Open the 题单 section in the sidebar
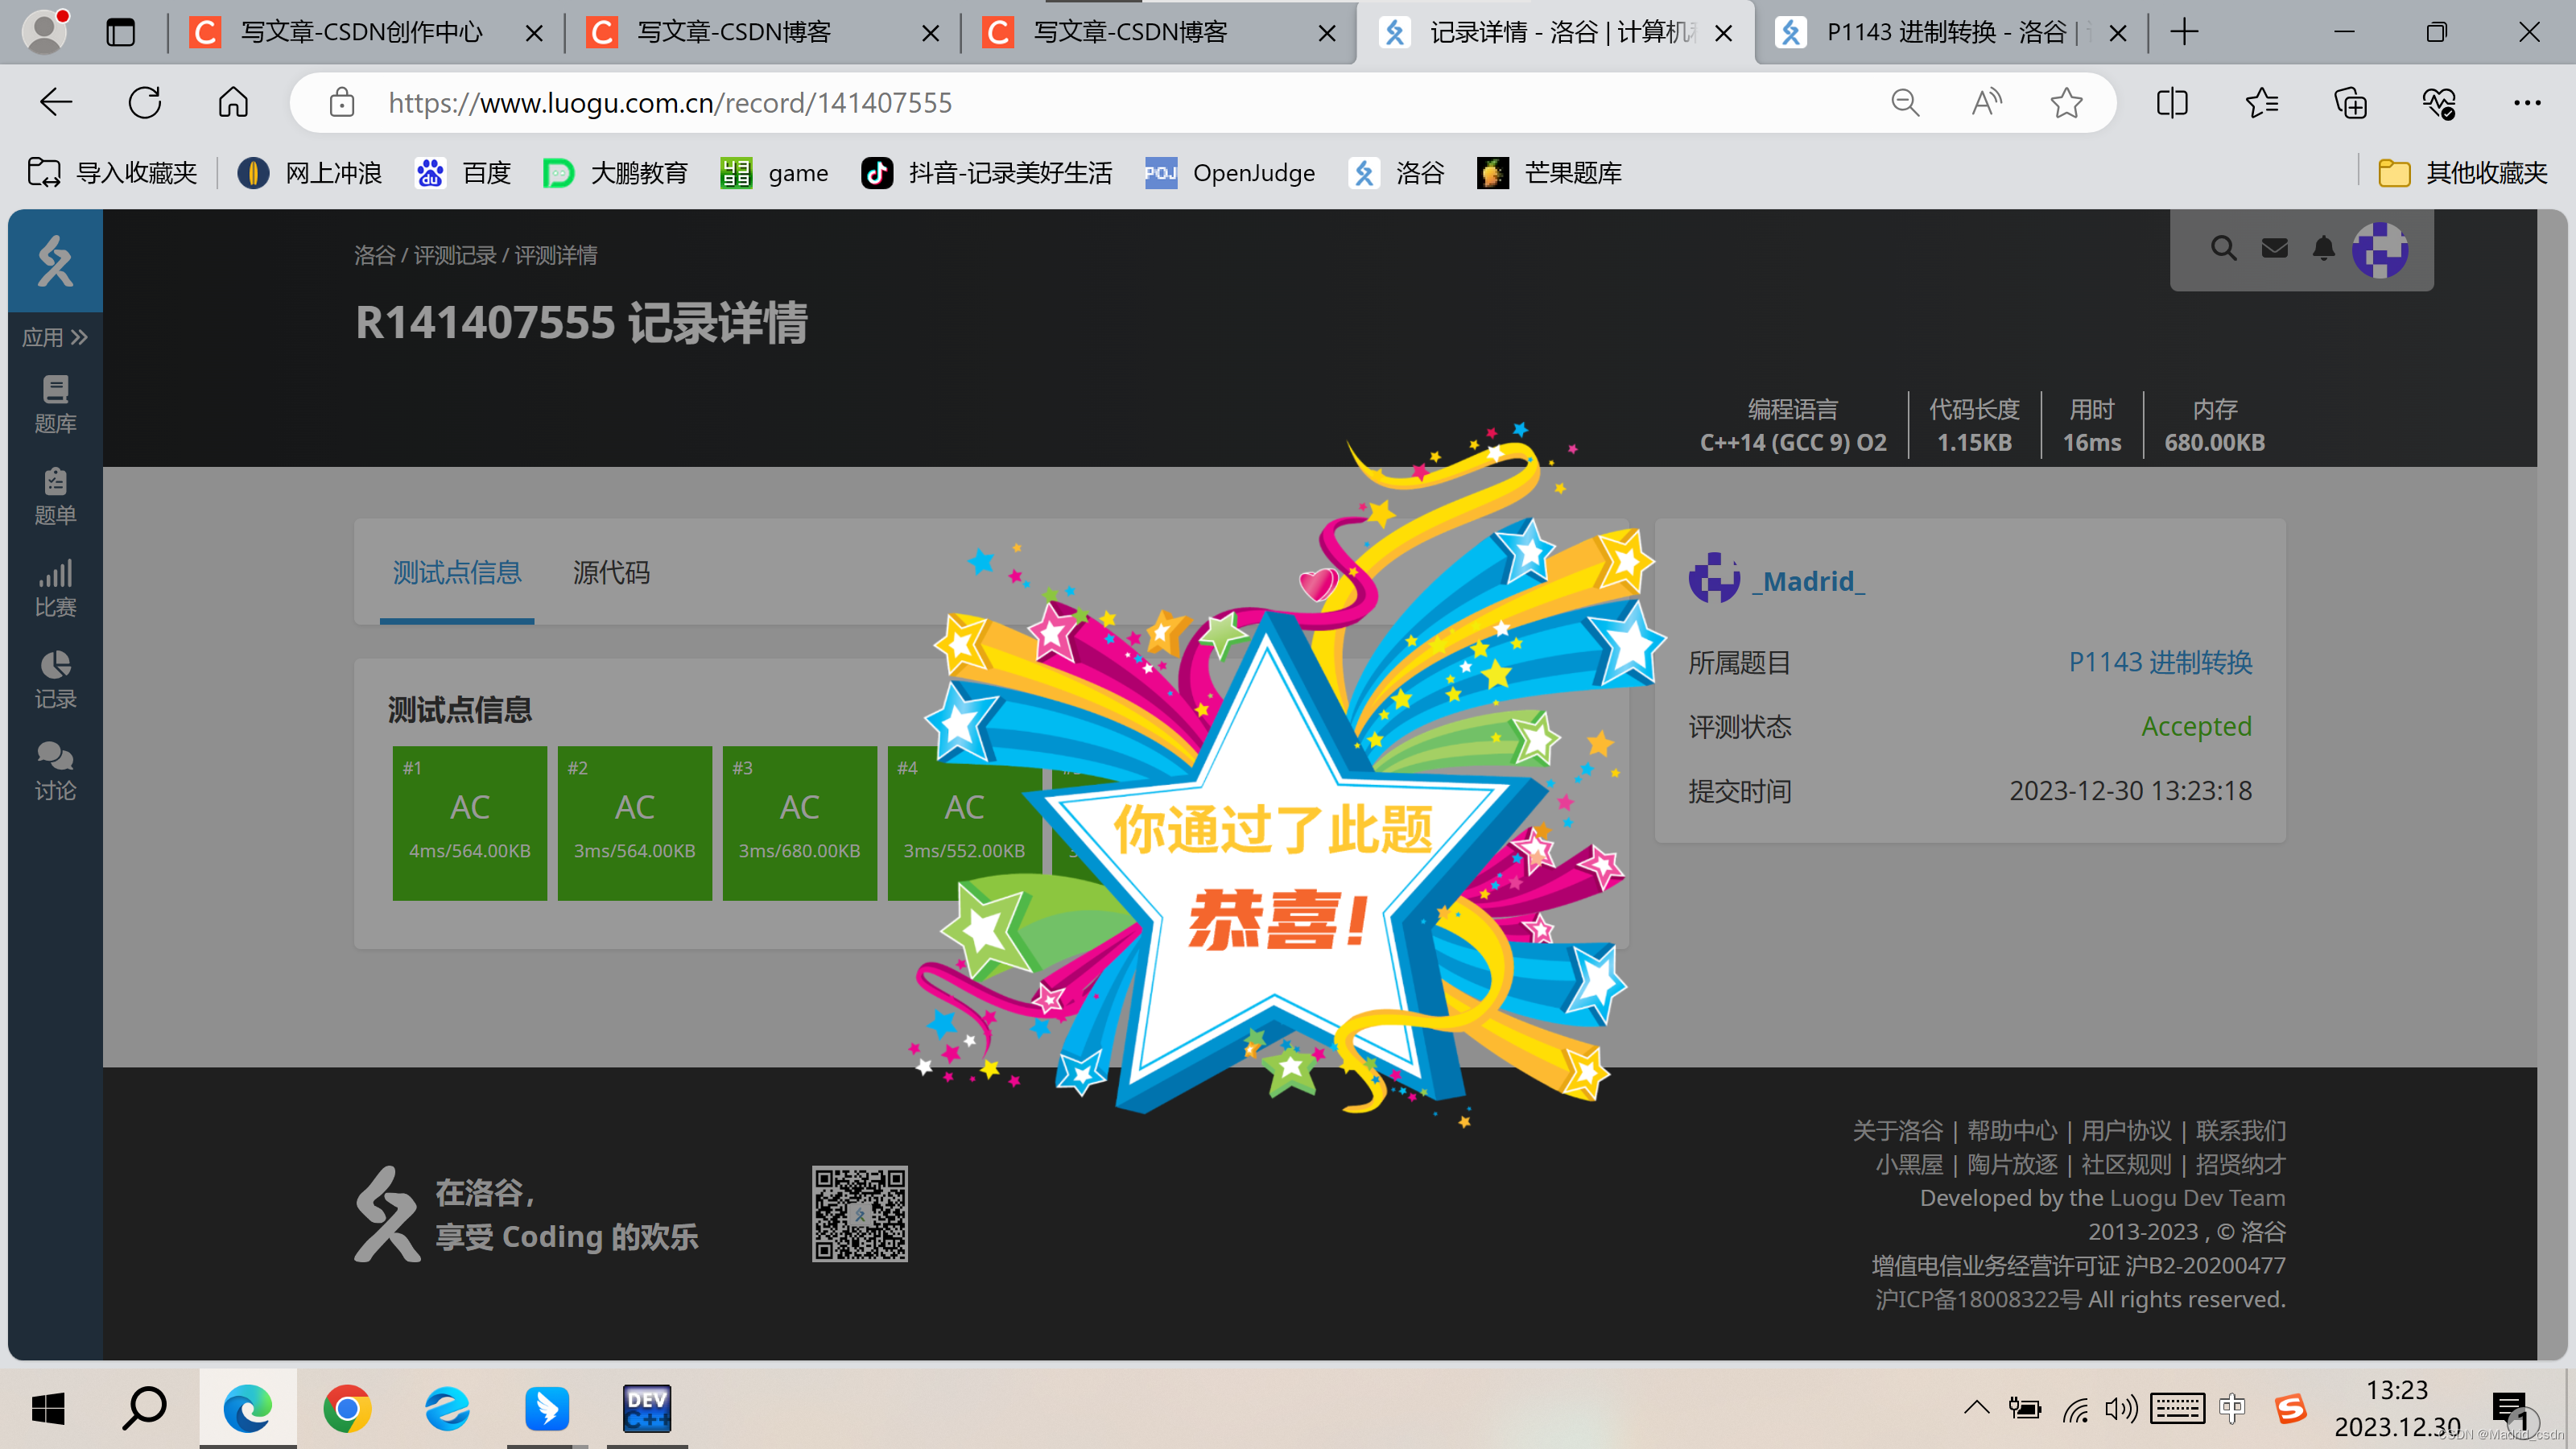Image resolution: width=2576 pixels, height=1449 pixels. [x=55, y=495]
